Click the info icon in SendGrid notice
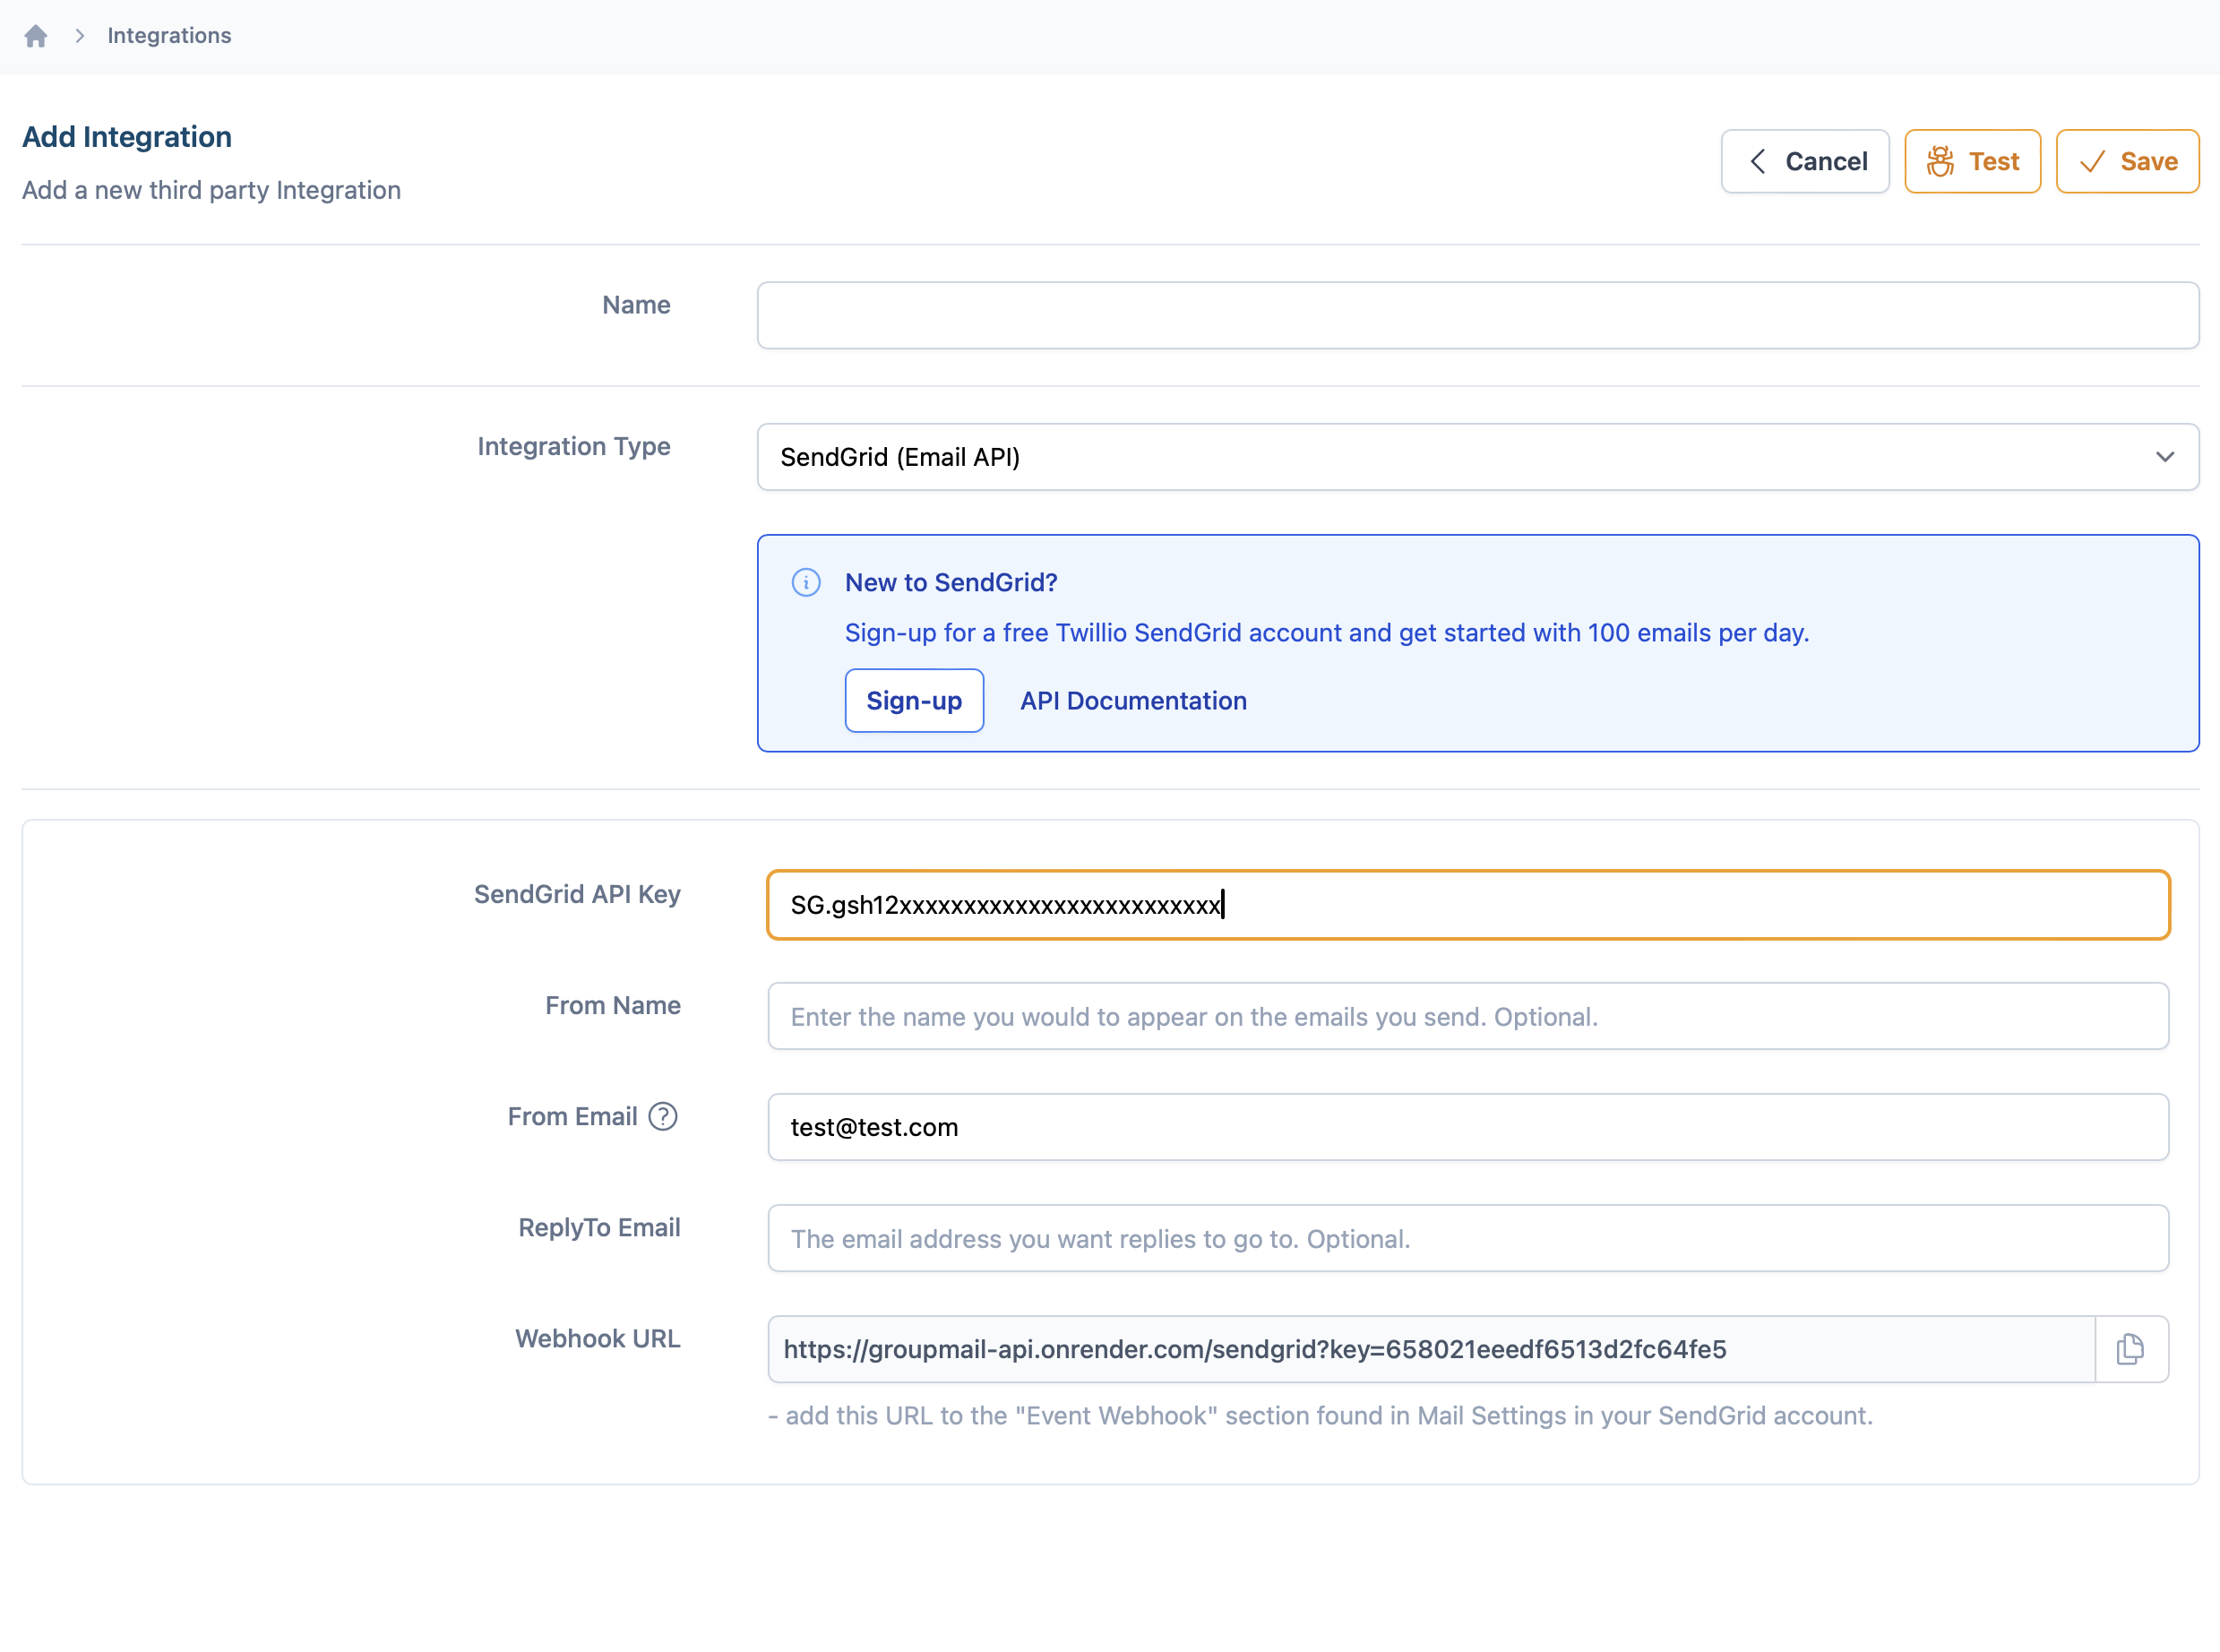Screen dimensions: 2220x1652 point(806,582)
